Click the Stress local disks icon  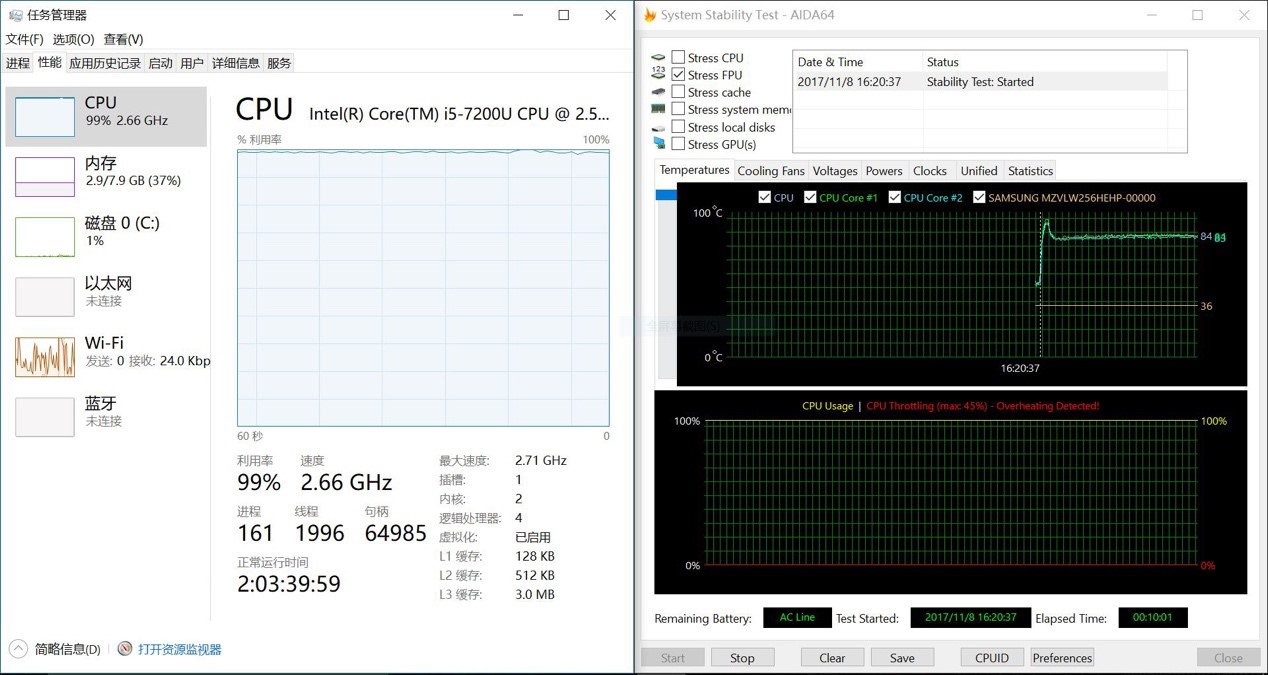[658, 128]
